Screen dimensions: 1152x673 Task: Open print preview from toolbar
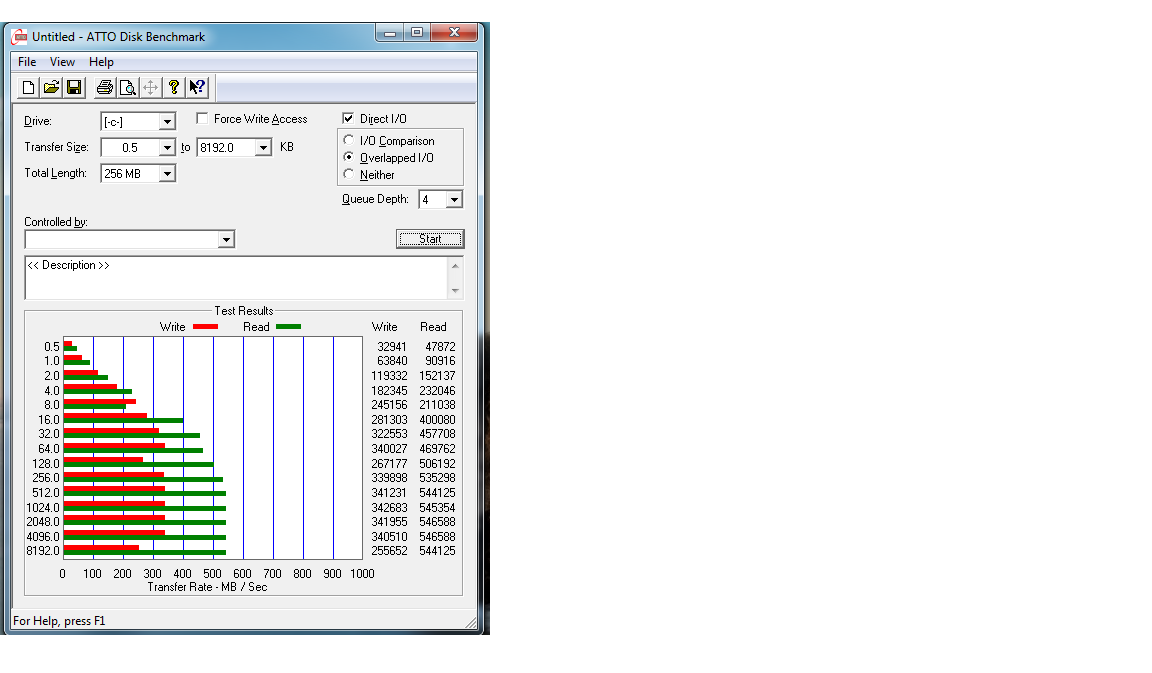[x=128, y=88]
